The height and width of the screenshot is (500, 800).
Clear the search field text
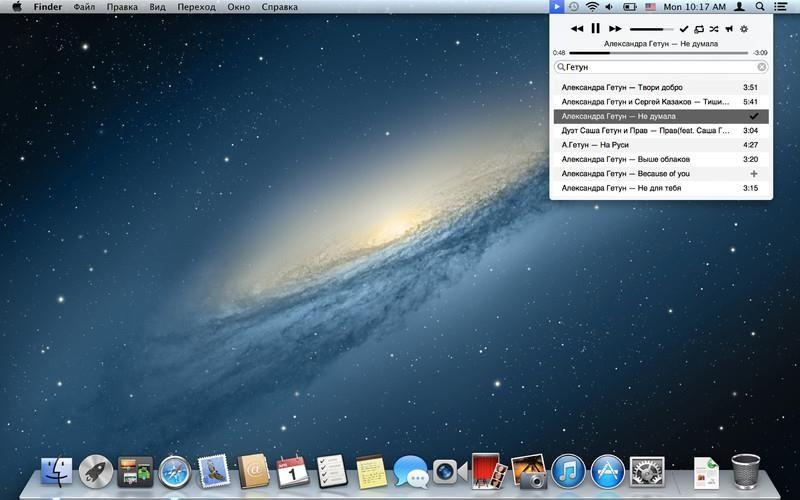click(x=761, y=67)
